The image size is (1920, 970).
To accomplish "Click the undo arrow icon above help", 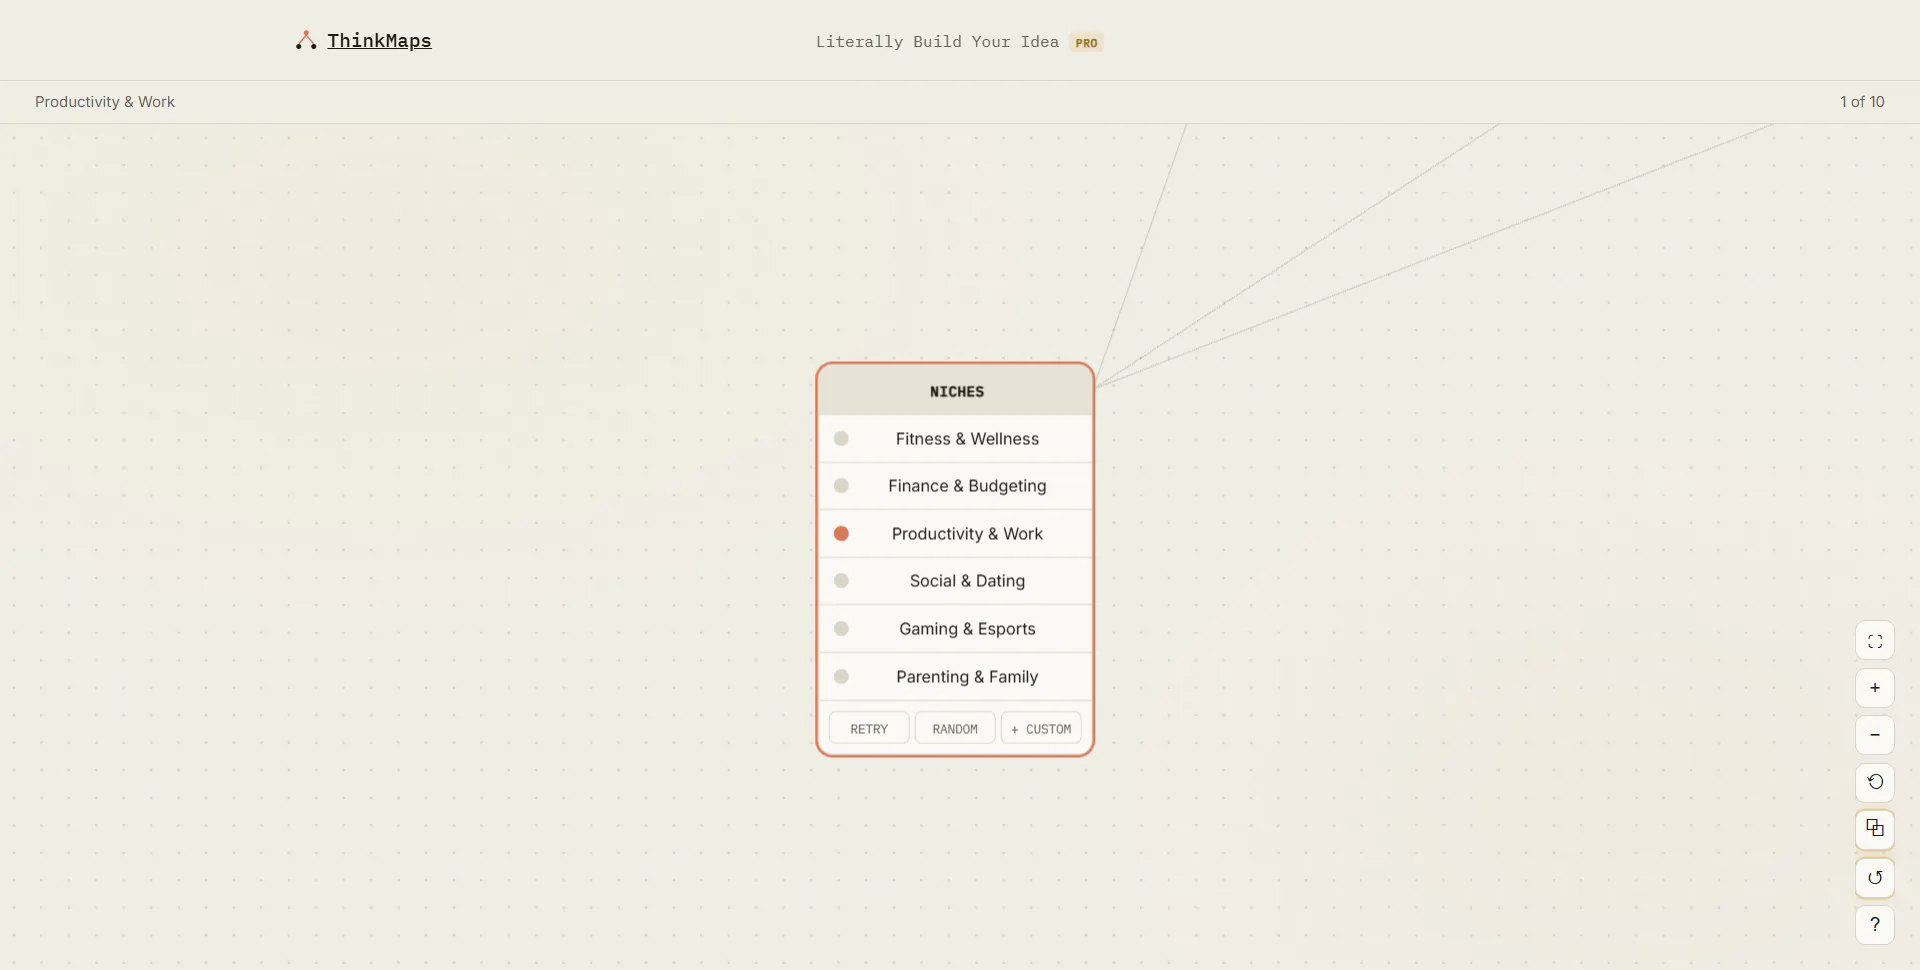I will (x=1875, y=878).
